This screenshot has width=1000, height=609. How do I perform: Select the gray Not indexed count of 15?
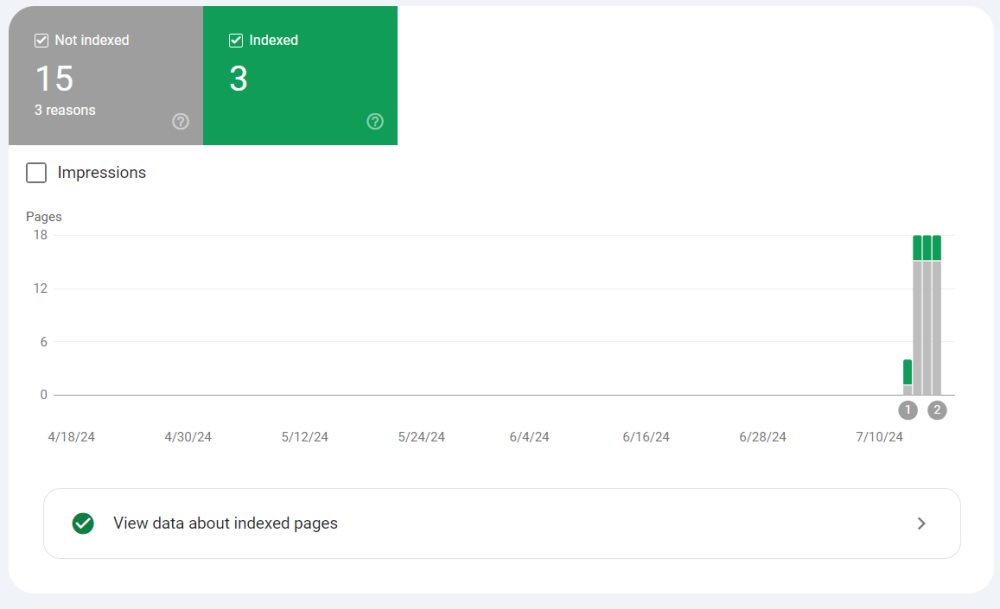pyautogui.click(x=54, y=79)
